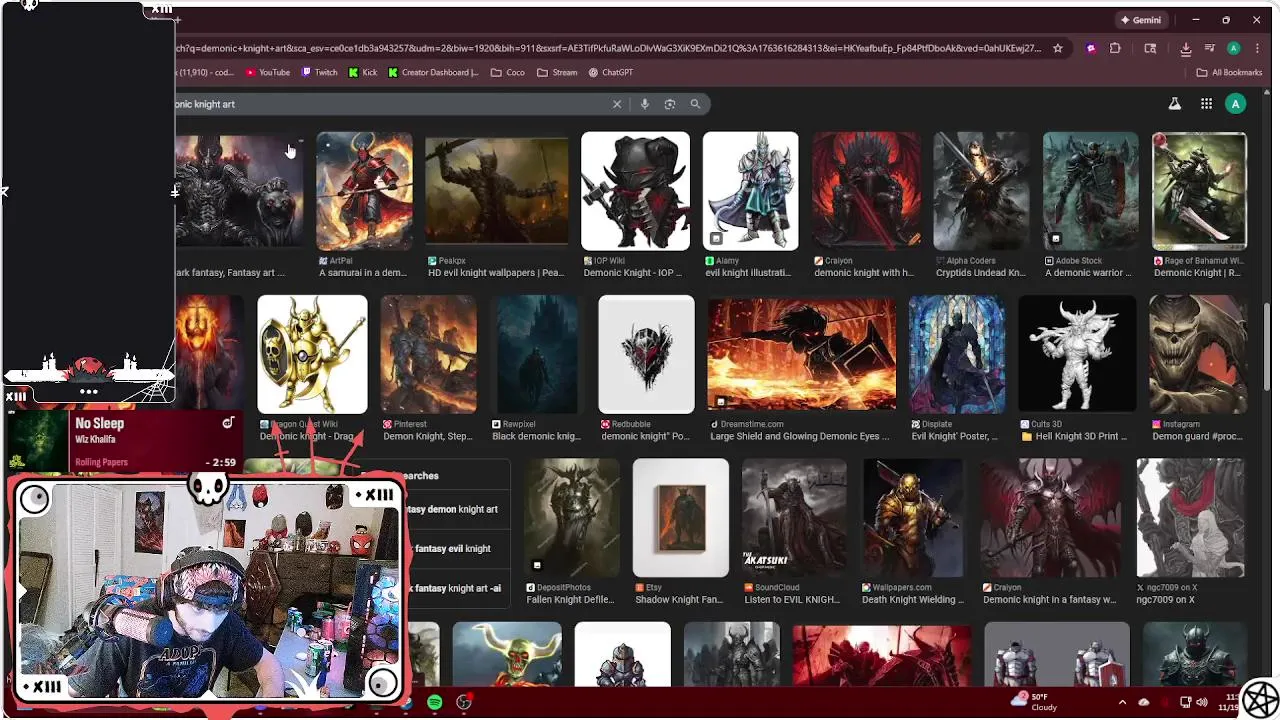1280x720 pixels.
Task: Clear the search box with the X icon
Action: 617,104
